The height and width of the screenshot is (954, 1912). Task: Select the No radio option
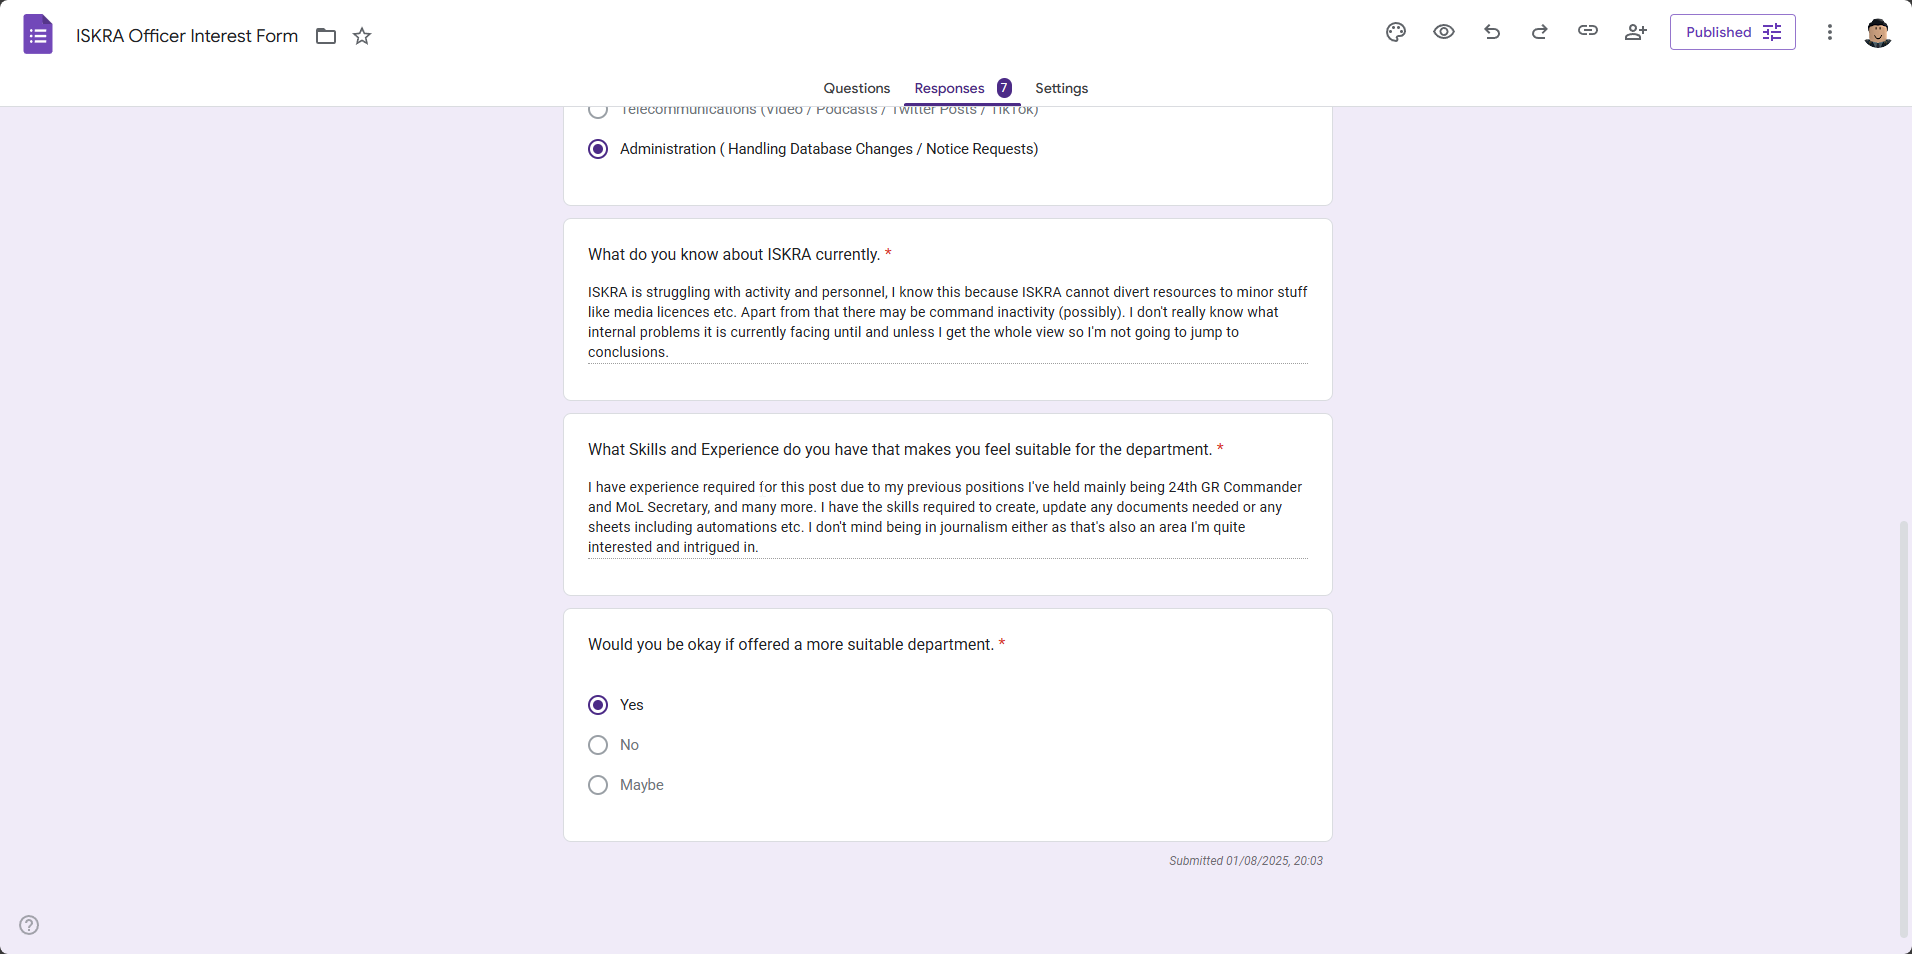point(598,745)
